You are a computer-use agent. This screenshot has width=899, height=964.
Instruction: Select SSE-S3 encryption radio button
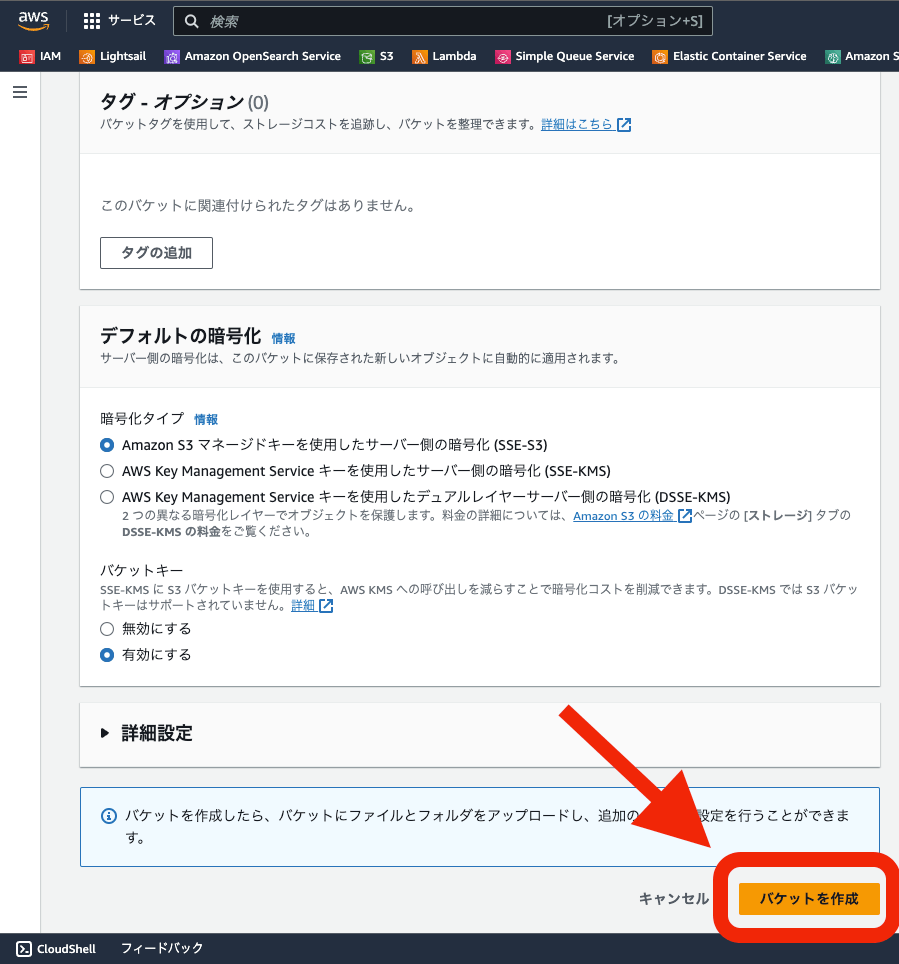pos(107,444)
